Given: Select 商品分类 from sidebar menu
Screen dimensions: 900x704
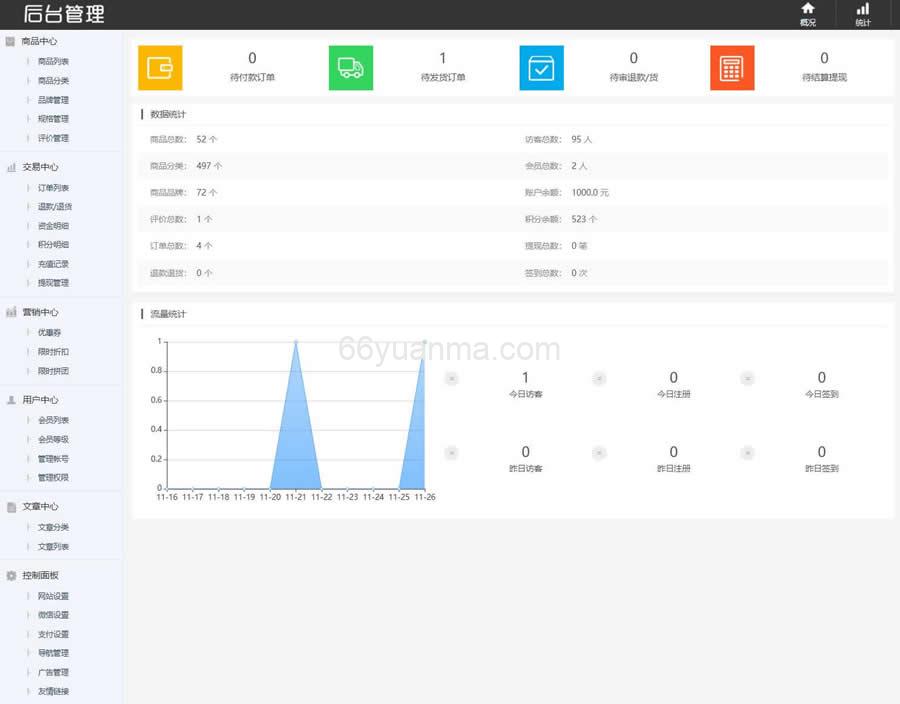Looking at the screenshot, I should click(53, 81).
